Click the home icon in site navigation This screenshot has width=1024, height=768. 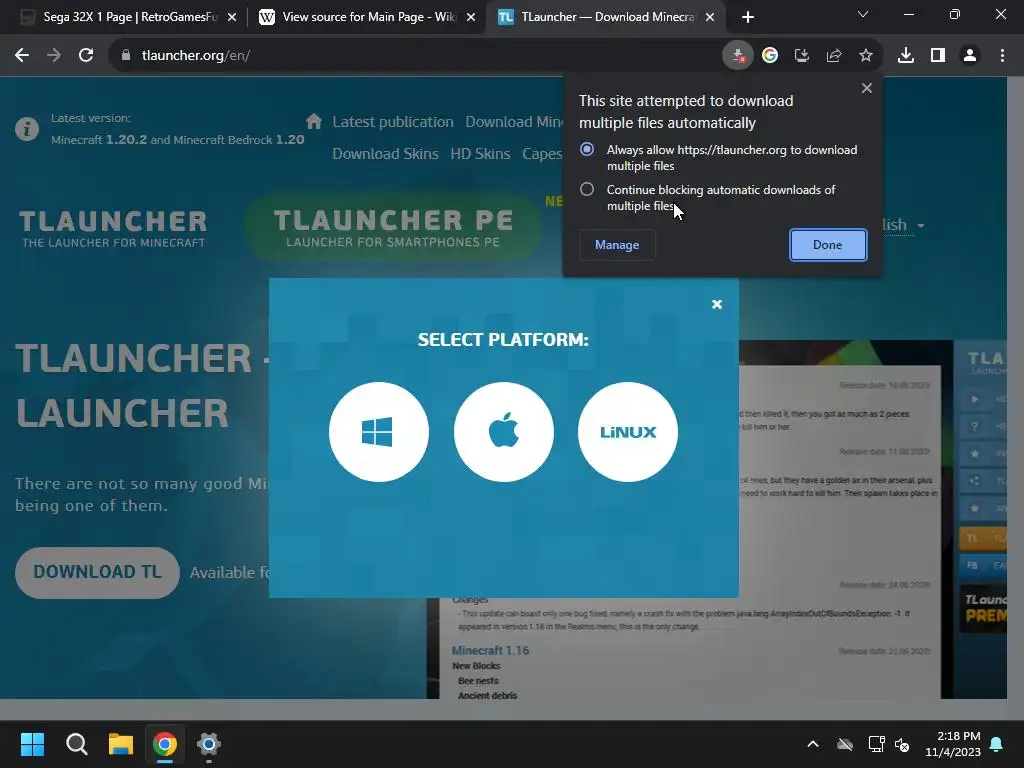point(314,121)
